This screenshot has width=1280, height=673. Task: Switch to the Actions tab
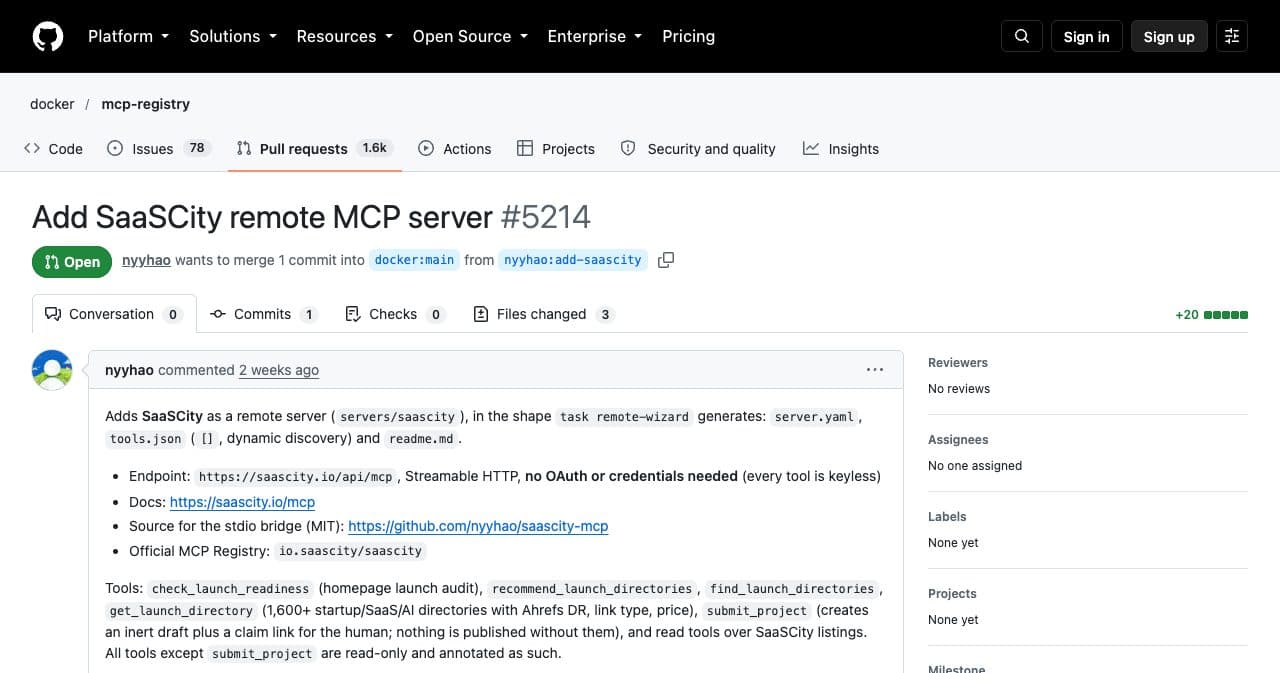click(x=455, y=149)
